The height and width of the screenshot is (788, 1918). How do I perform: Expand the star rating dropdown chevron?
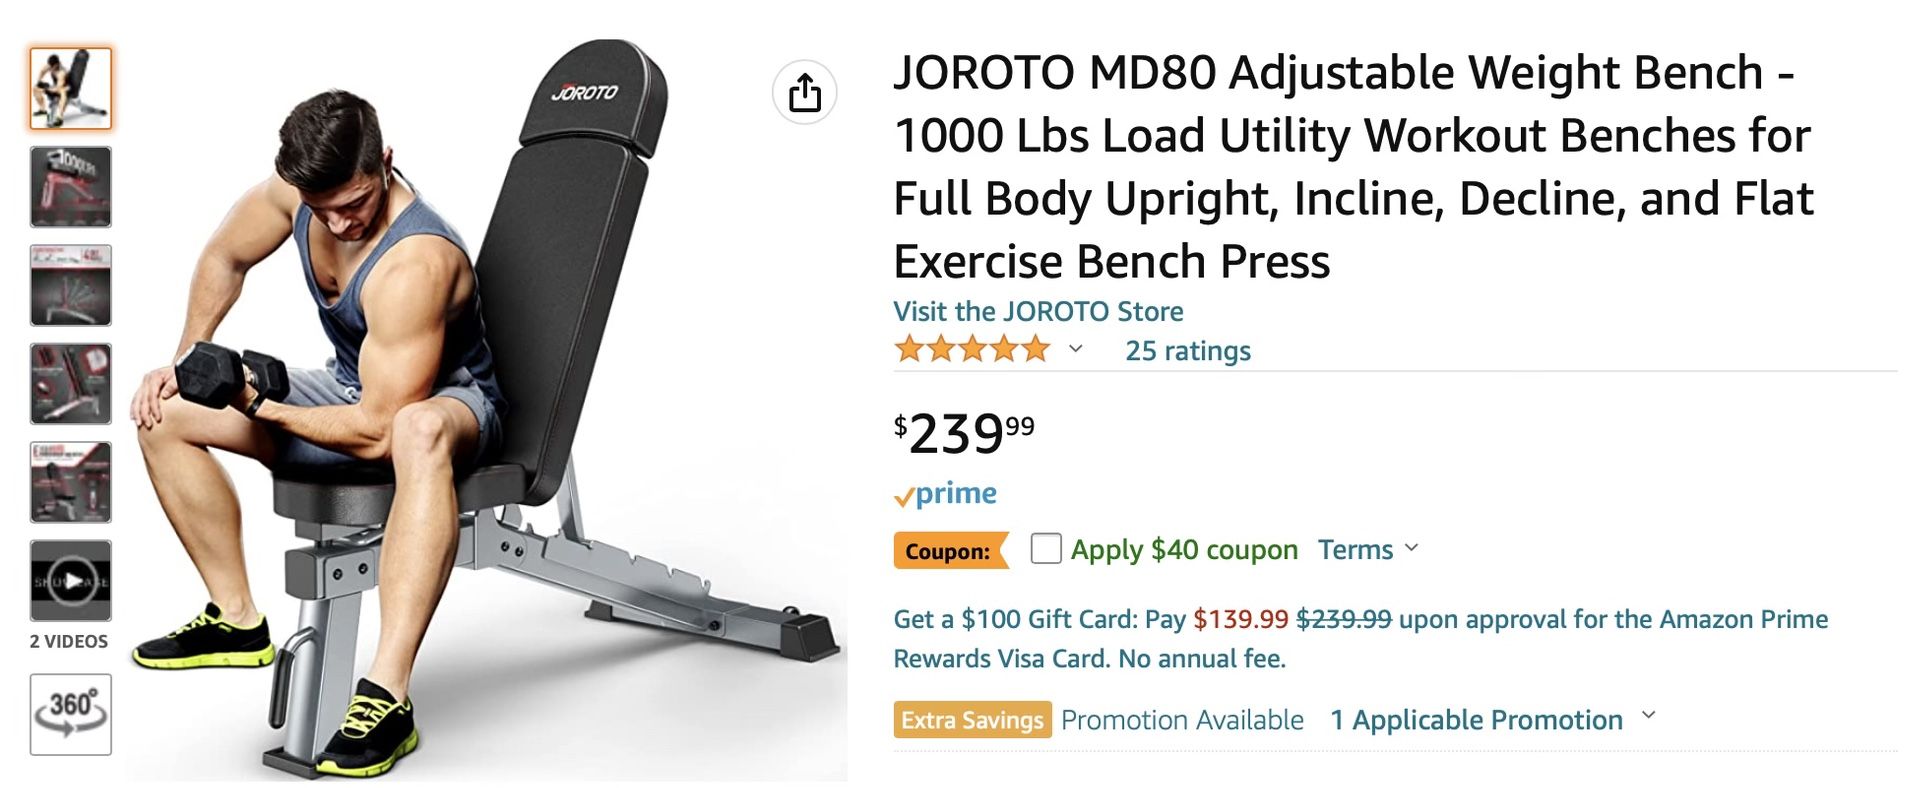point(1075,349)
